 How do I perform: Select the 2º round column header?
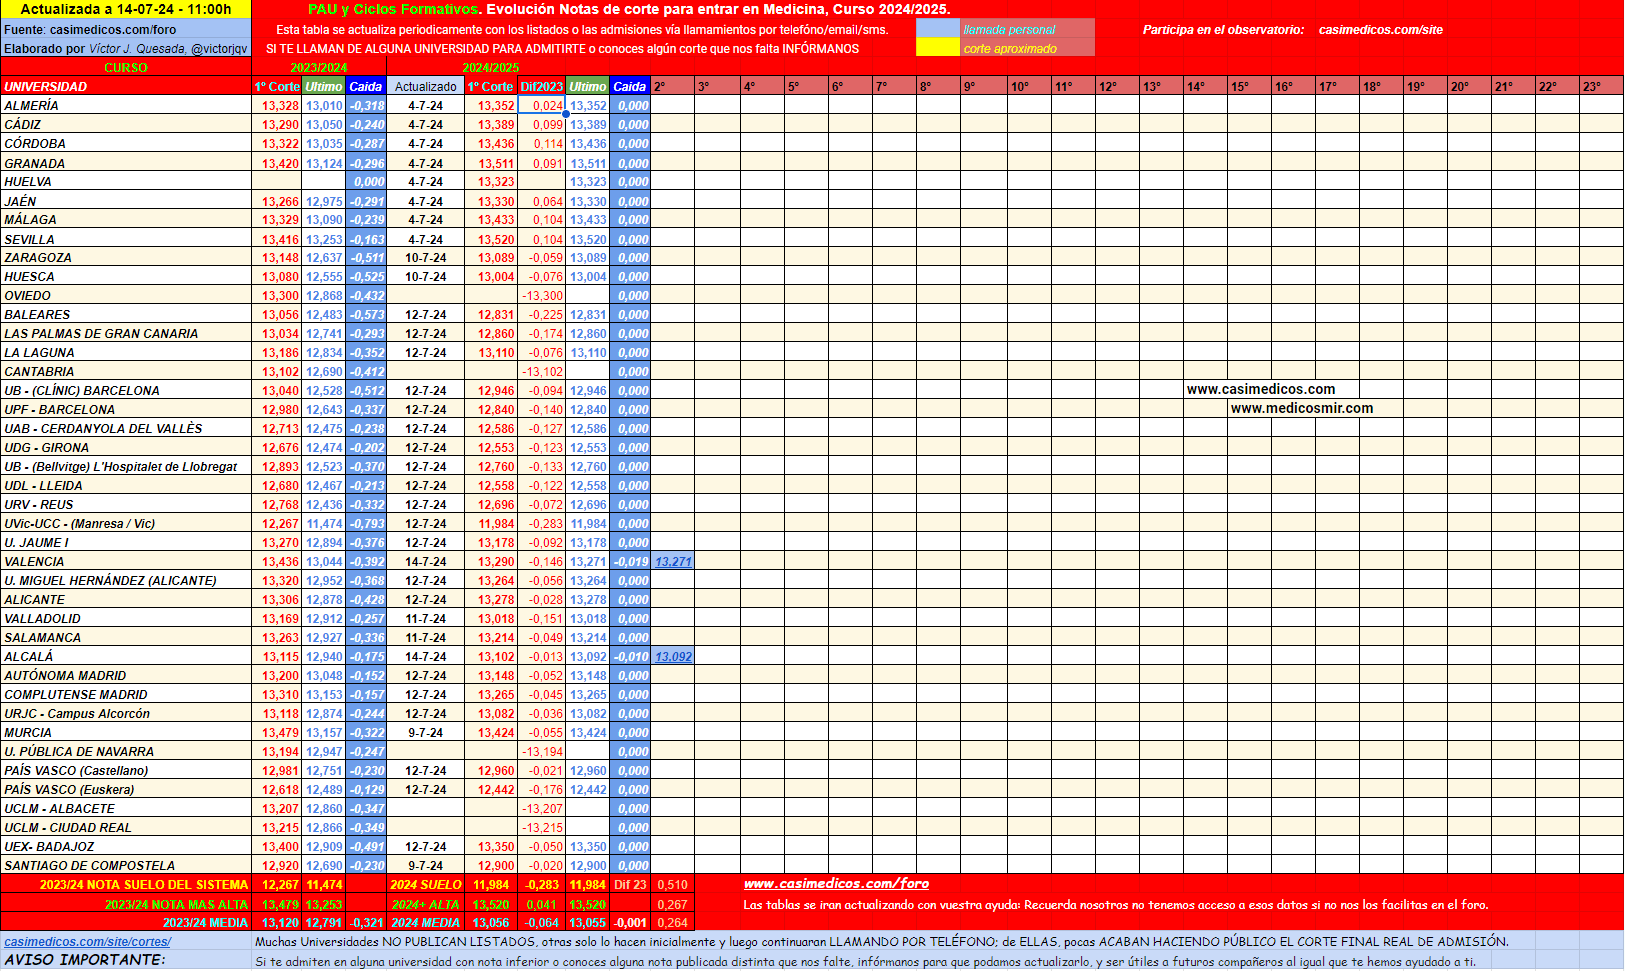[673, 87]
